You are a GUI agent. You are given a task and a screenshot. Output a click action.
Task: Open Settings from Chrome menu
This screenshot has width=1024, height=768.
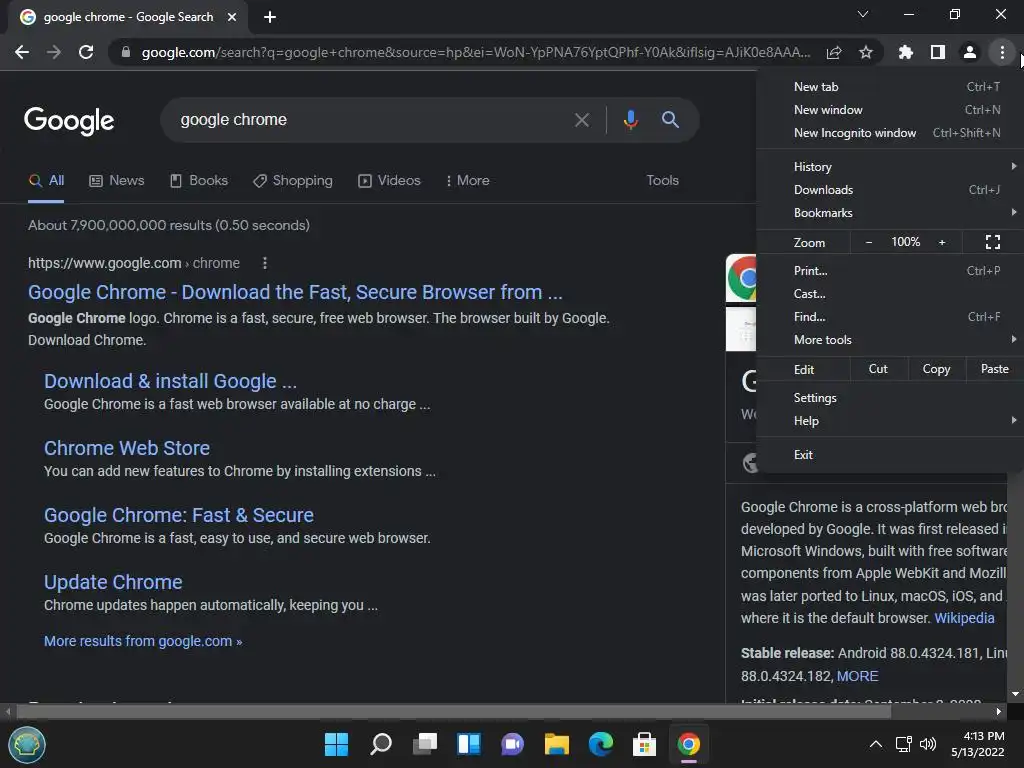[890, 398]
